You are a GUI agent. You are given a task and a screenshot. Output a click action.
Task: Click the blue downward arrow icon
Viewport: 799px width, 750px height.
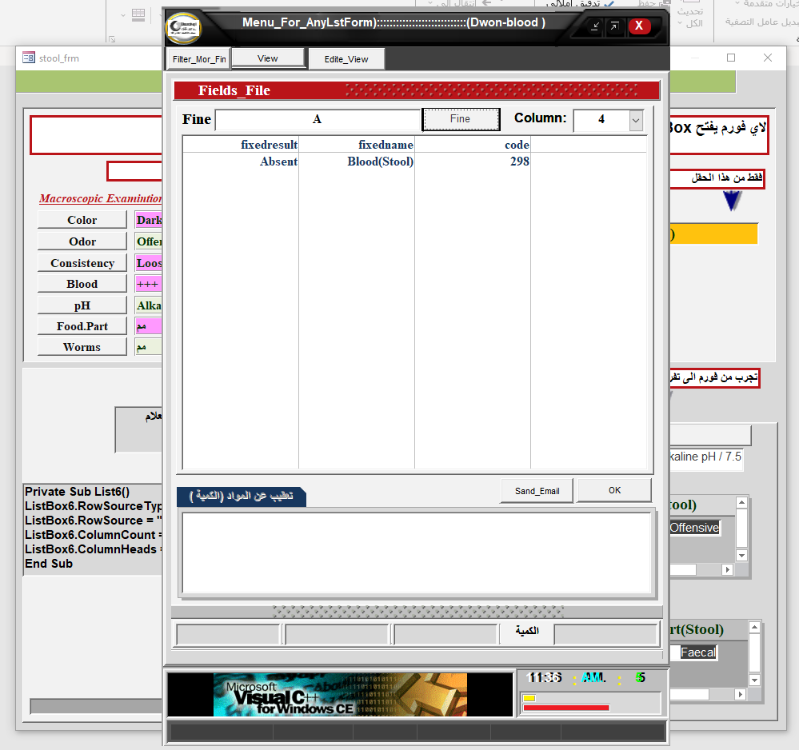732,201
